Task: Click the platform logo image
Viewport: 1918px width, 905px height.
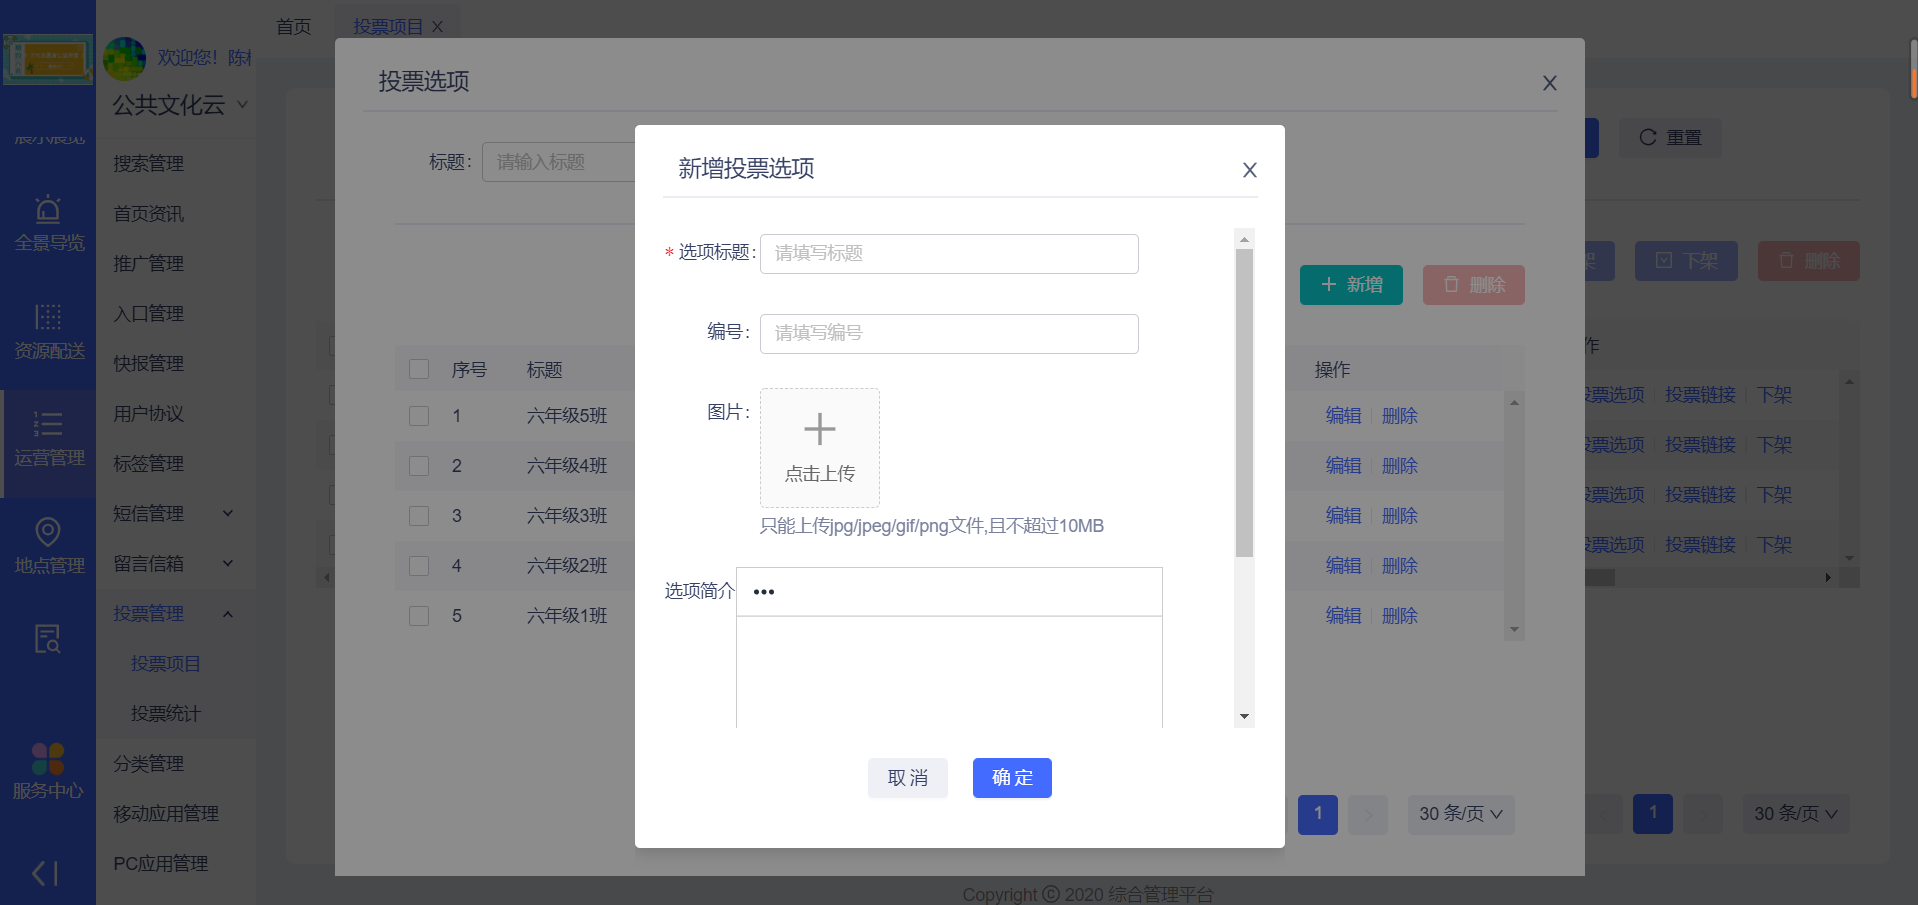Action: 48,59
